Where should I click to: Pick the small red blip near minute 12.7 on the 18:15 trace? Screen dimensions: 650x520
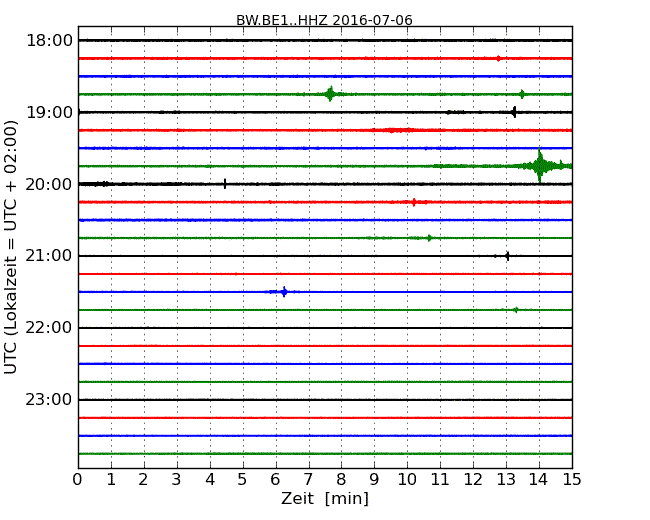pyautogui.click(x=498, y=58)
